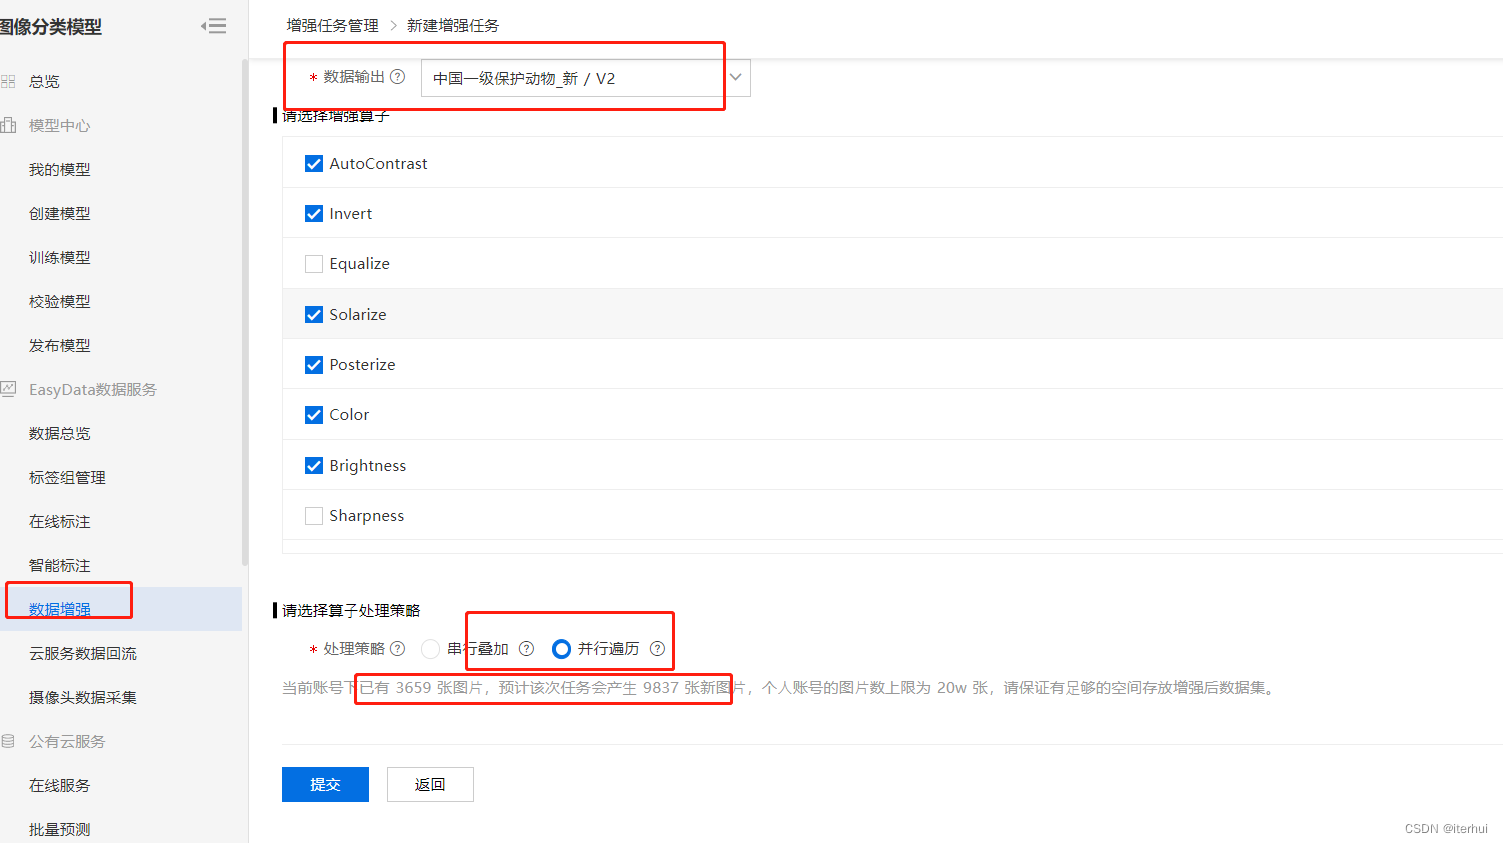Uncheck the Invert operator
The width and height of the screenshot is (1503, 843).
(x=314, y=213)
